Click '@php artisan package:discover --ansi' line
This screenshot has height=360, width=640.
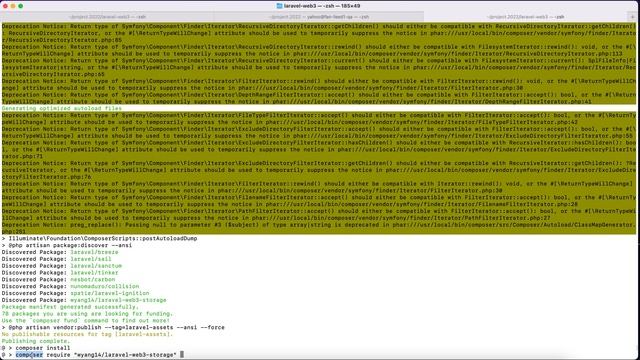click(67, 245)
